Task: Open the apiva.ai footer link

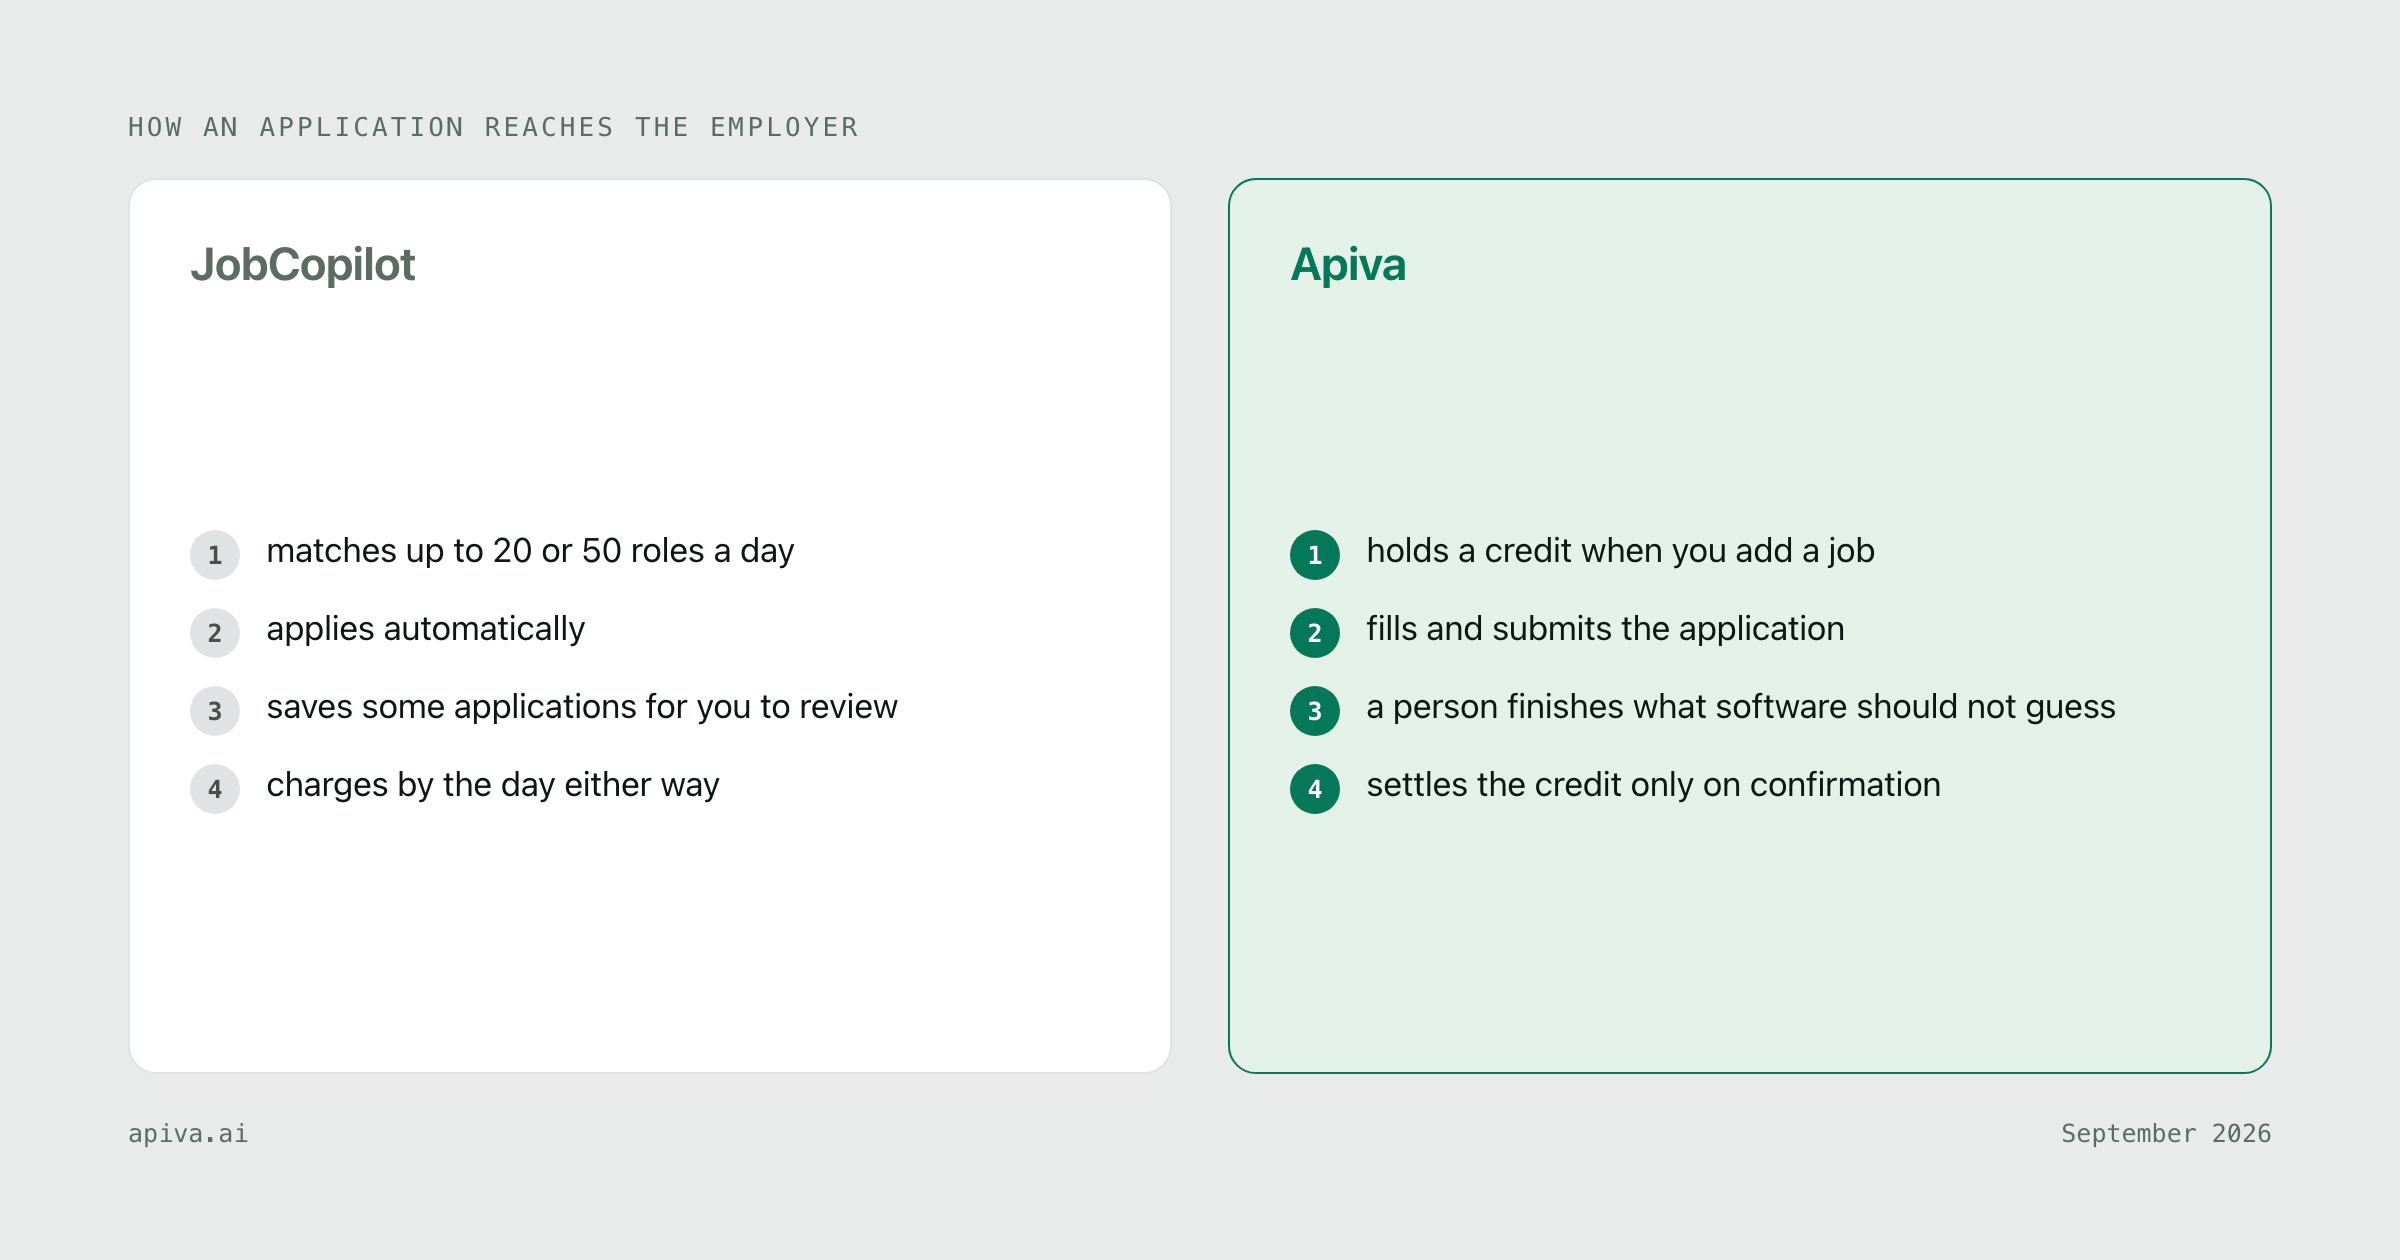Action: coord(188,1133)
